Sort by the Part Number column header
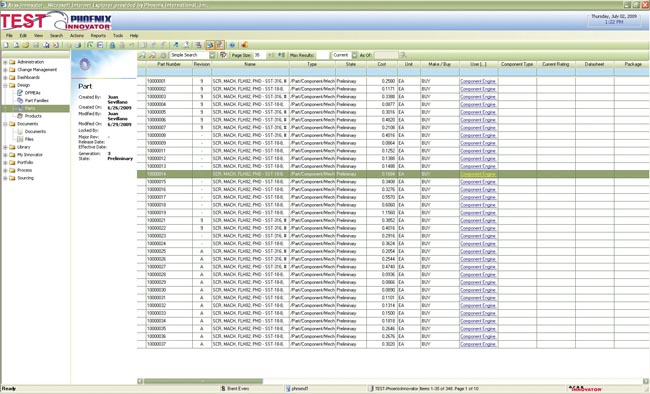This screenshot has height=394, width=650. pos(169,64)
